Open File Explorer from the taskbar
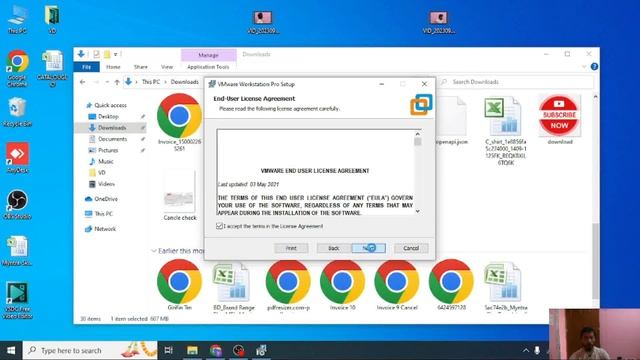Viewport: 640px width, 360px height. 192,350
